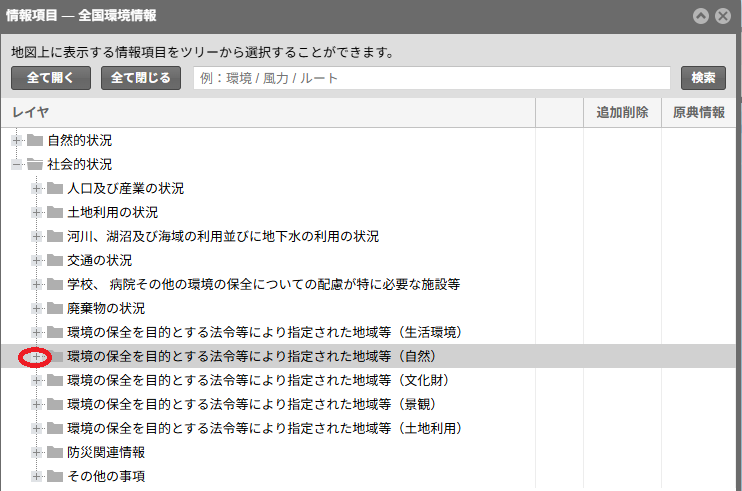
Task: Collapse the panel with the up-arrow icon
Action: [701, 16]
